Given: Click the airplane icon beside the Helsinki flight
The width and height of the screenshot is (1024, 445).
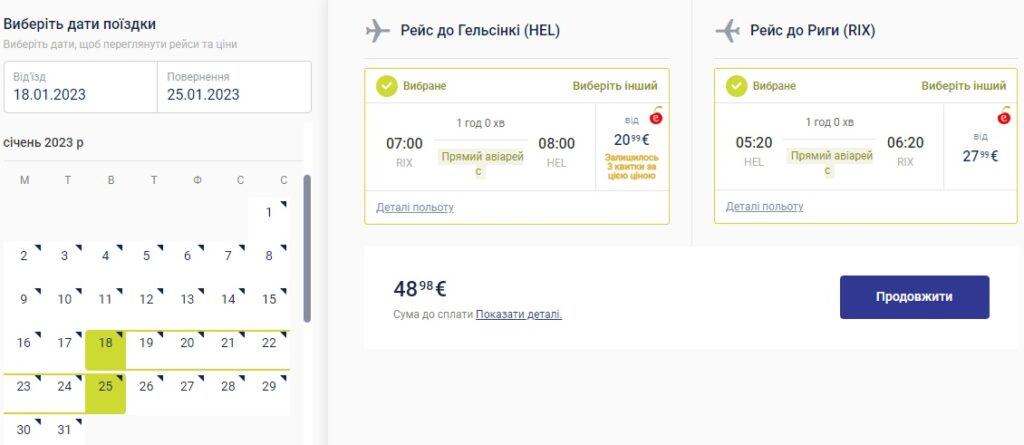Looking at the screenshot, I should coord(378,31).
